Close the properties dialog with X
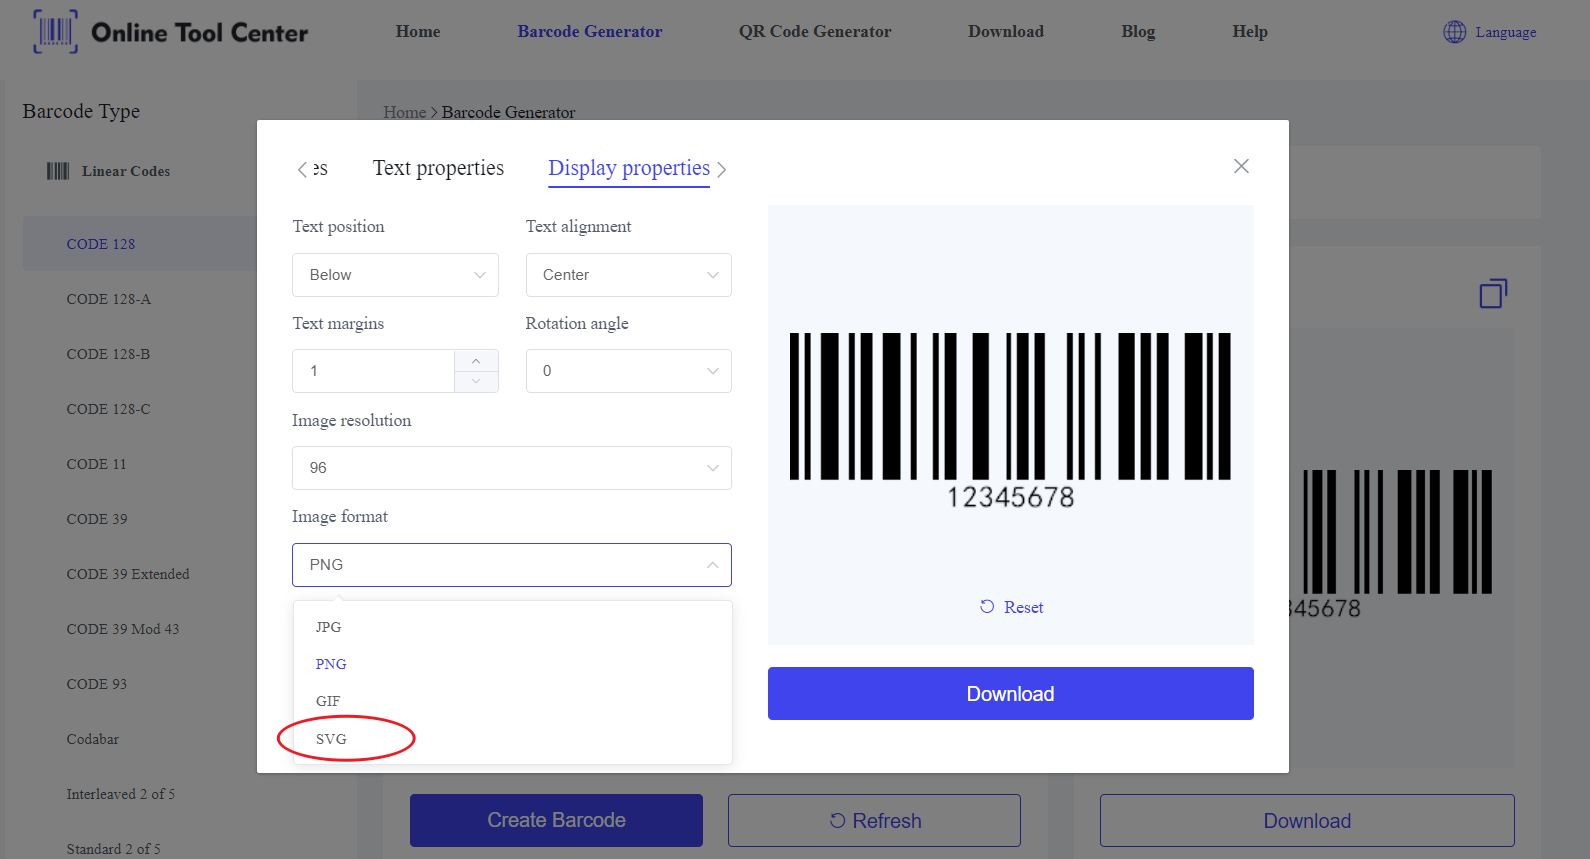This screenshot has width=1590, height=859. [1241, 166]
